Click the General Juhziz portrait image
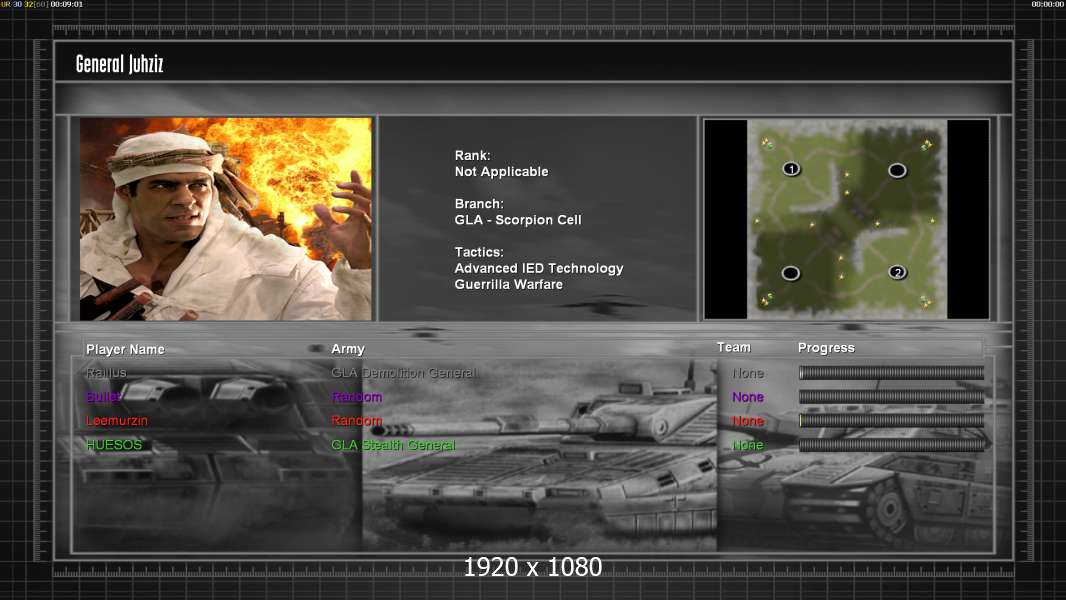The height and width of the screenshot is (600, 1066). 226,219
